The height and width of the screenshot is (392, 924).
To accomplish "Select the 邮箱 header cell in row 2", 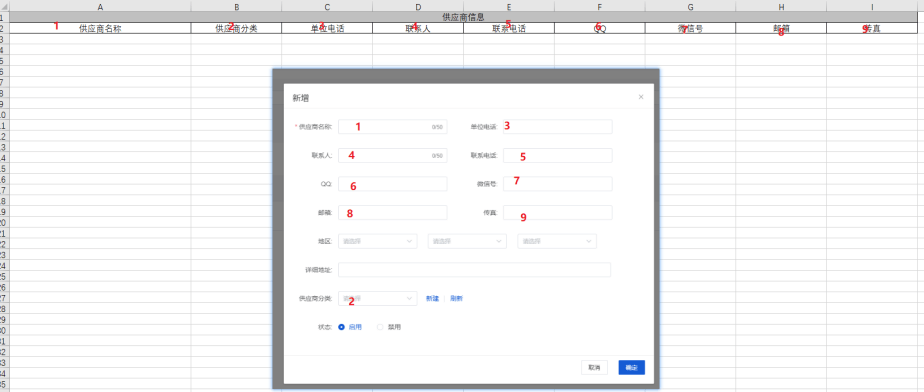I will (781, 28).
